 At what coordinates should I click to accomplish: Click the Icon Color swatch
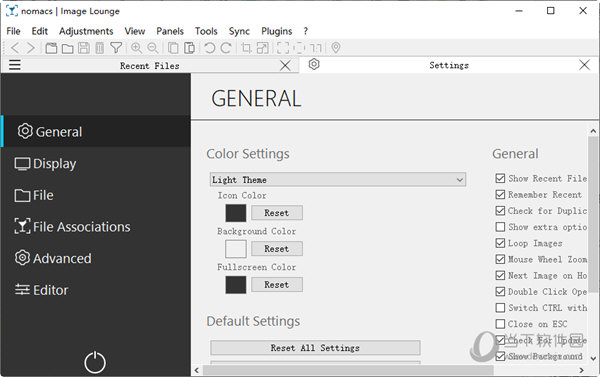click(236, 213)
